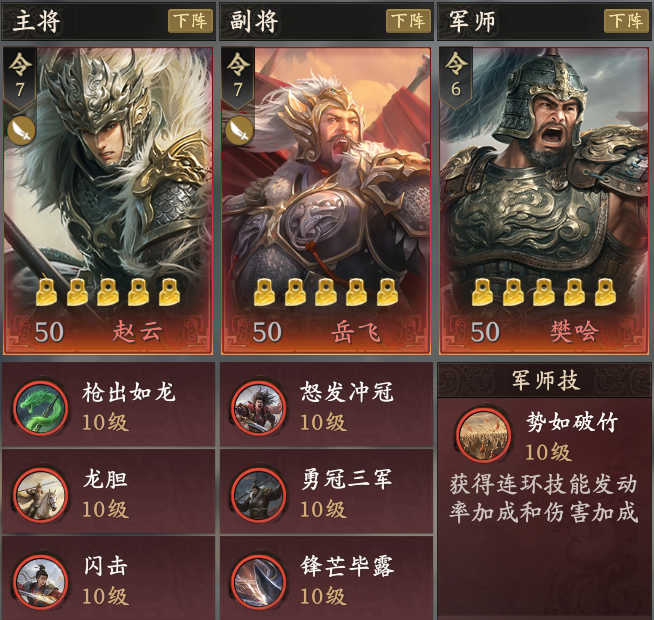Open the 锋芒毕露 skill icon
This screenshot has width=654, height=620.
(x=259, y=582)
